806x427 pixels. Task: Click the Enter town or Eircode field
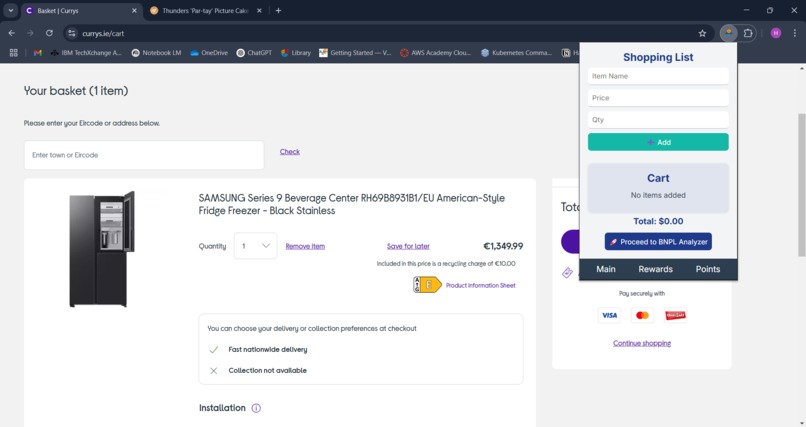[144, 155]
